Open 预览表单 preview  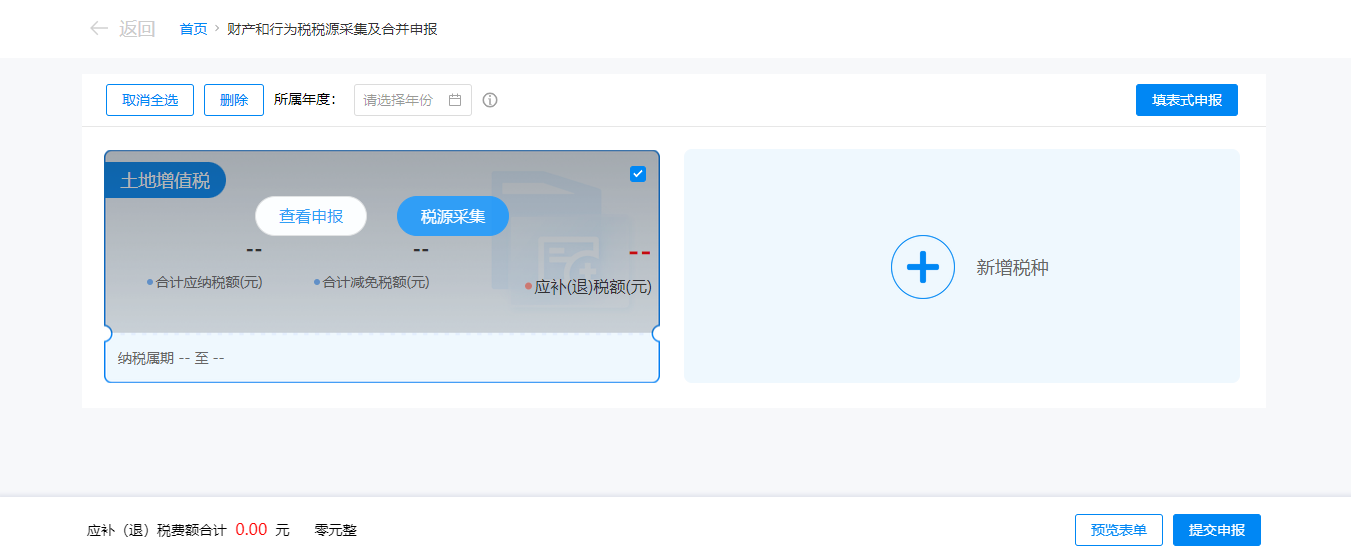click(x=1118, y=530)
